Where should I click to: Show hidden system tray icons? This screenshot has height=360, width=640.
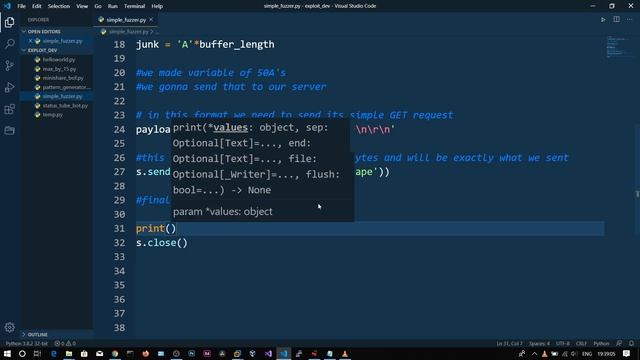(534, 353)
